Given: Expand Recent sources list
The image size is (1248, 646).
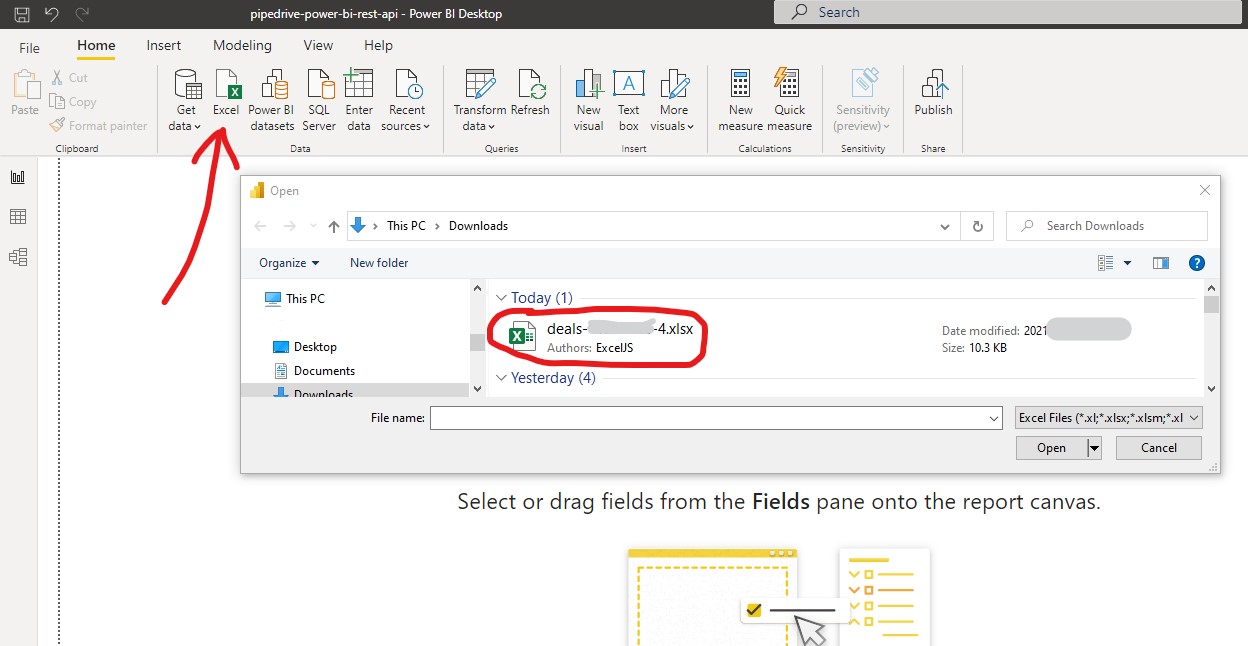Looking at the screenshot, I should pos(406,100).
